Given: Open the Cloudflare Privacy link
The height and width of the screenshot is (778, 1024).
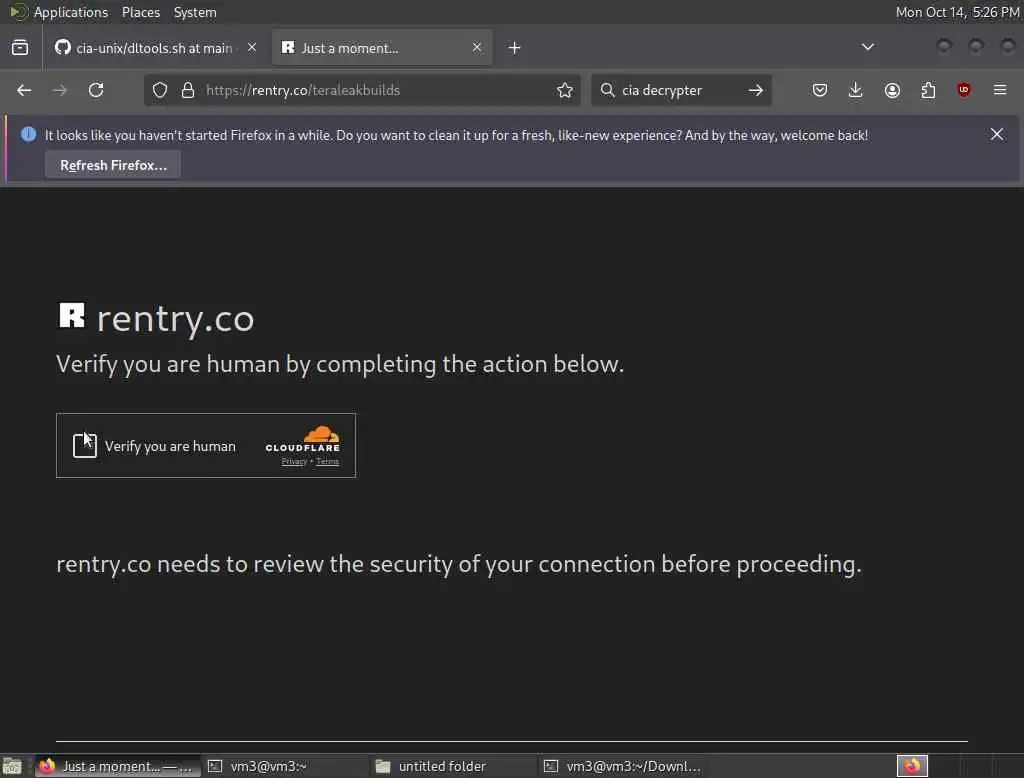Looking at the screenshot, I should 294,462.
